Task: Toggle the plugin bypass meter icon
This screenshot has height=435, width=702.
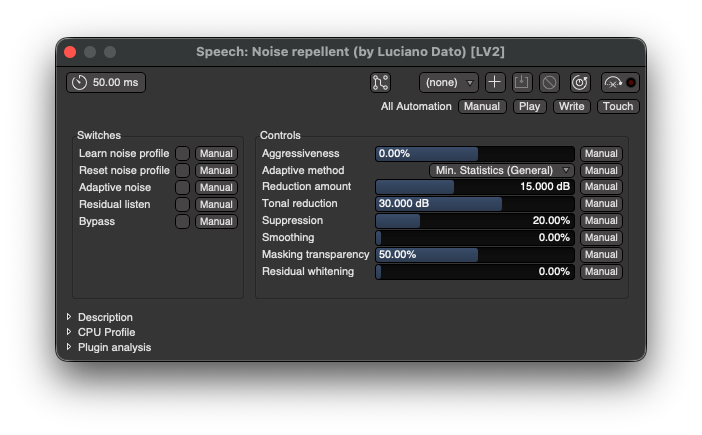Action: pyautogui.click(x=620, y=83)
